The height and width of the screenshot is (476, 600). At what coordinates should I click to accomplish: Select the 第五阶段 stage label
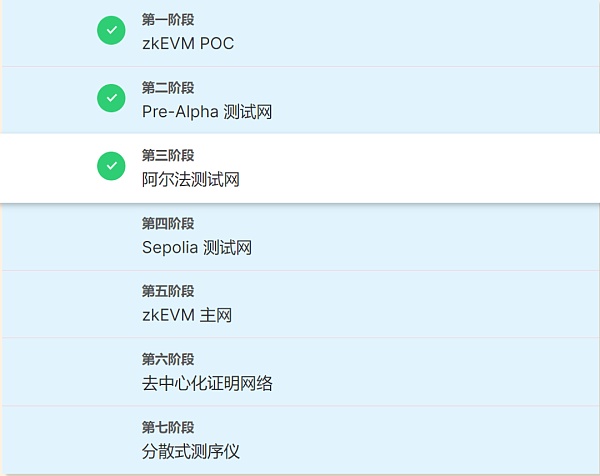168,292
